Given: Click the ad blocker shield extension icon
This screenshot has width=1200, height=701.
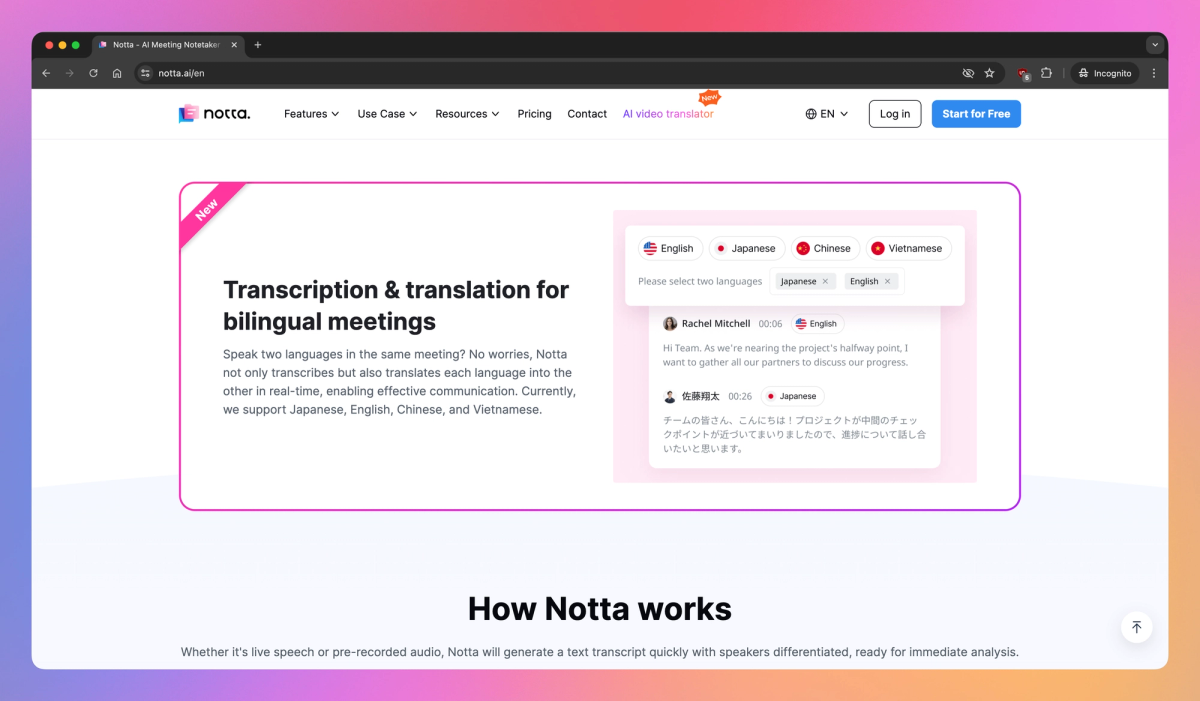Looking at the screenshot, I should pos(1021,72).
